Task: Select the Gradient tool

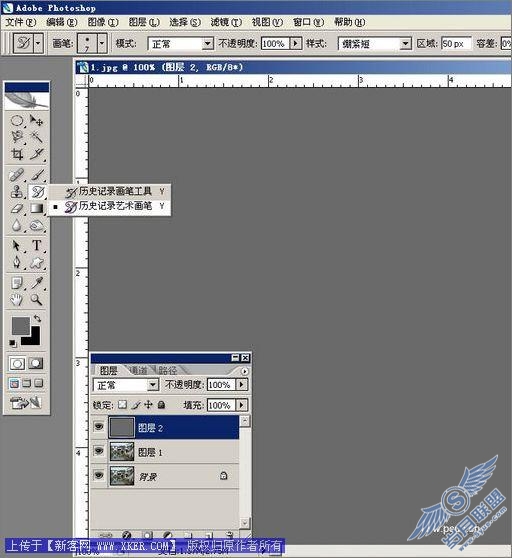Action: click(36, 208)
